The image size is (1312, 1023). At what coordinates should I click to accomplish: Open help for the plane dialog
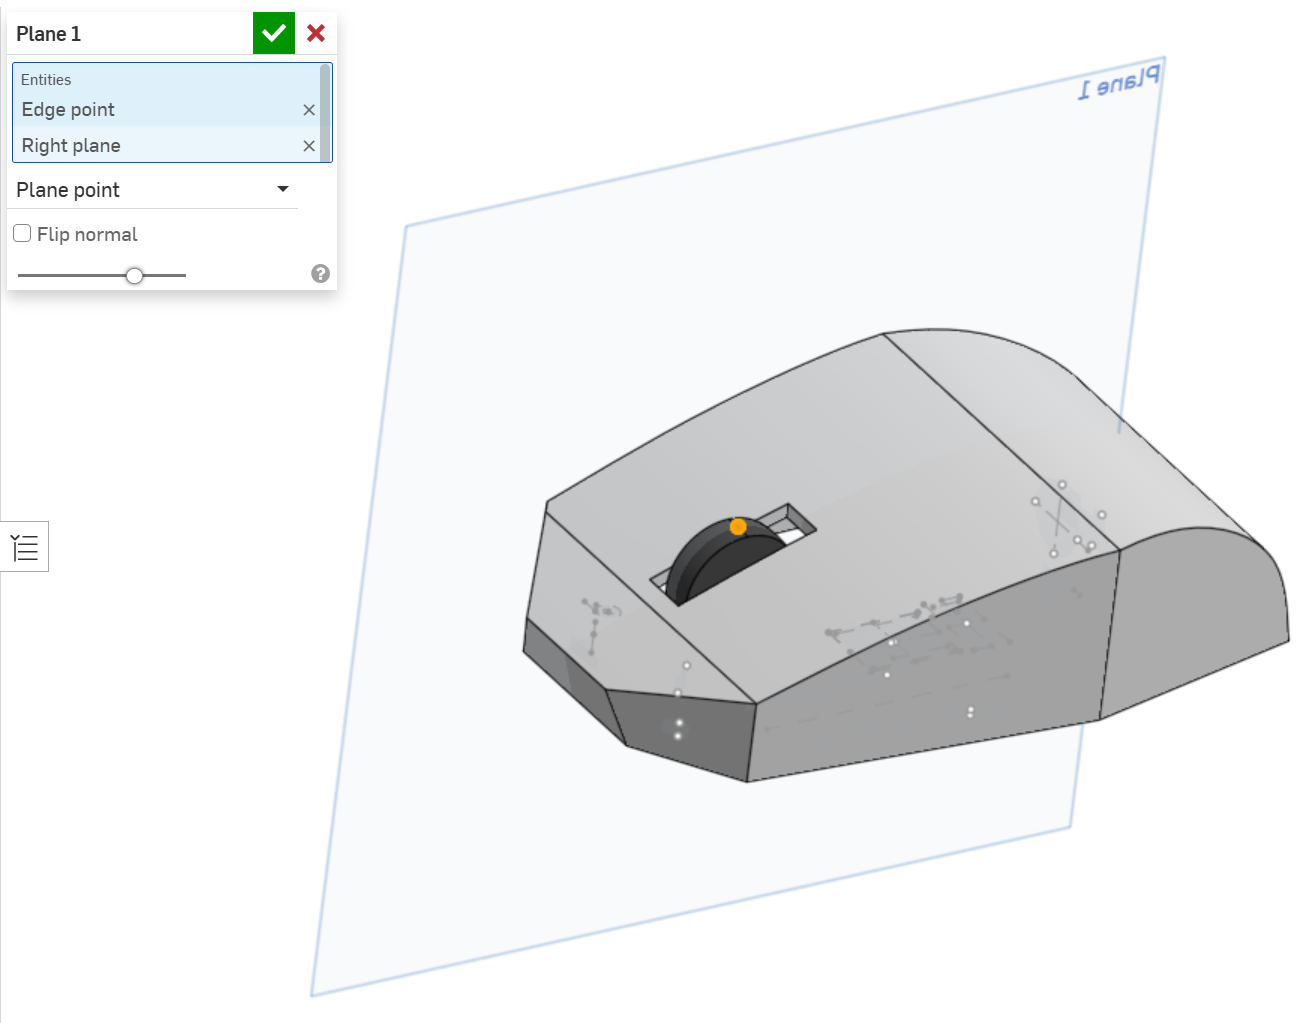320,274
